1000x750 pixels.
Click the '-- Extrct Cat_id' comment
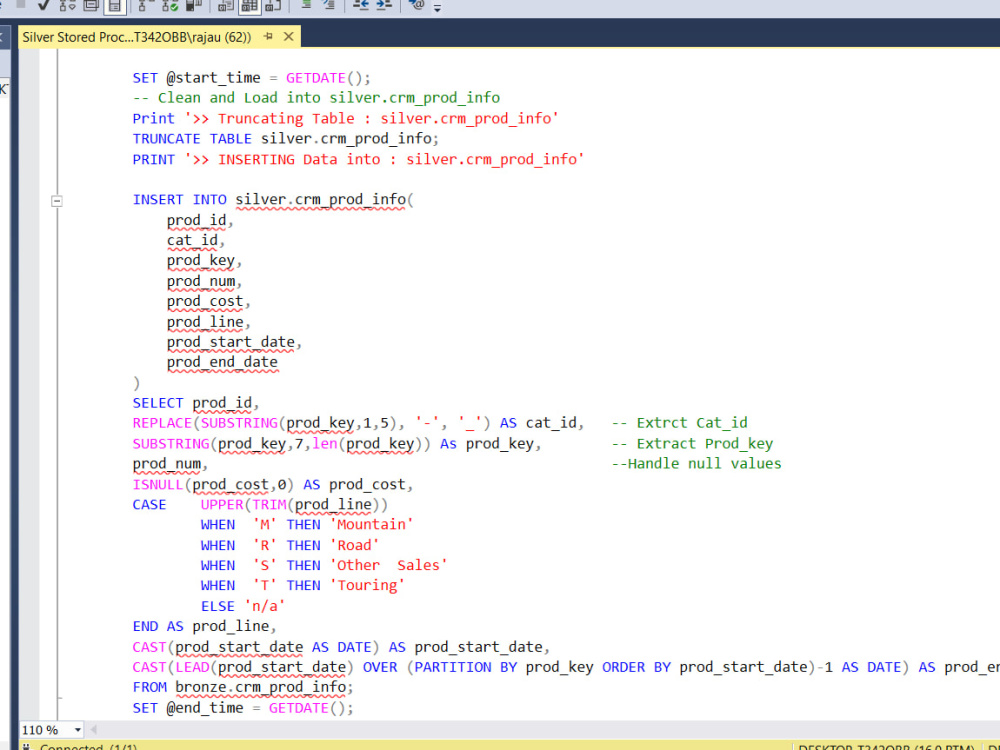679,423
